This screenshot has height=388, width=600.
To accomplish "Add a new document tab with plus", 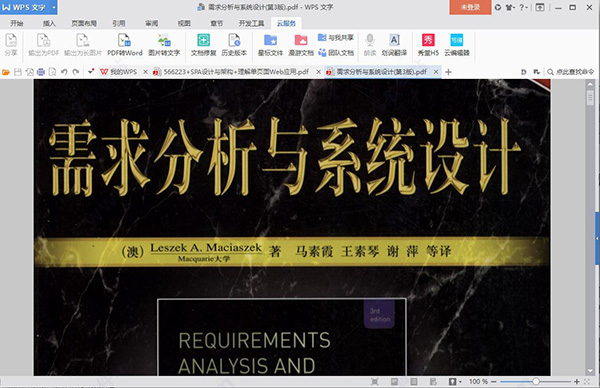I will [448, 72].
